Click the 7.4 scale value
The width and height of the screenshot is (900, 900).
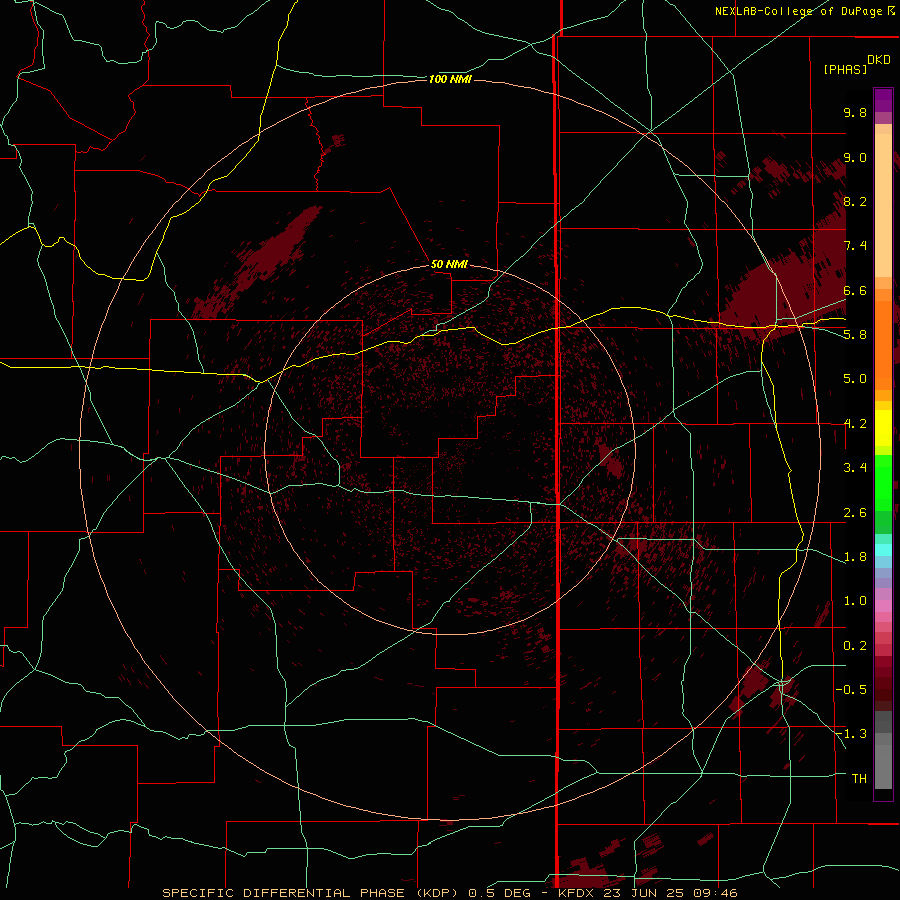tap(855, 246)
